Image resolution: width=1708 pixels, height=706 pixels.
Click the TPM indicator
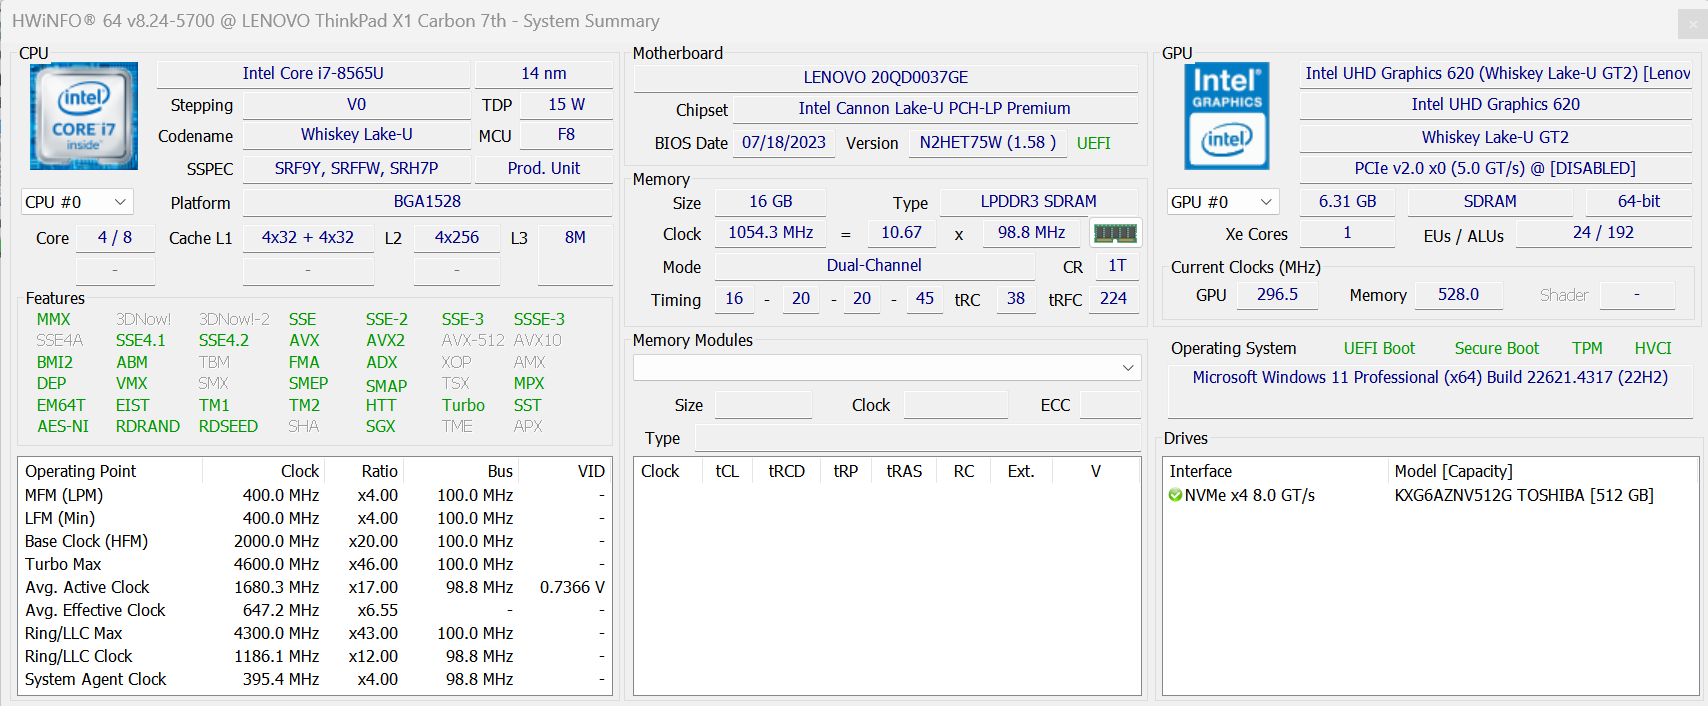(1587, 348)
